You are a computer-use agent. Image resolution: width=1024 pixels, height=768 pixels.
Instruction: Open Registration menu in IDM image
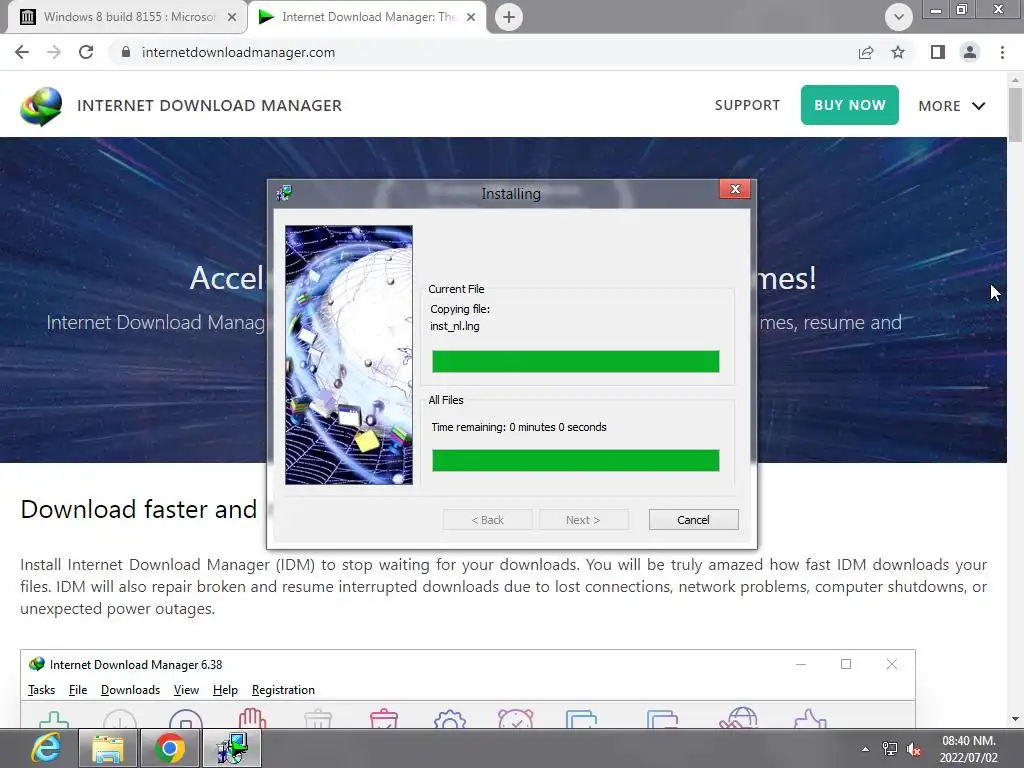click(283, 690)
